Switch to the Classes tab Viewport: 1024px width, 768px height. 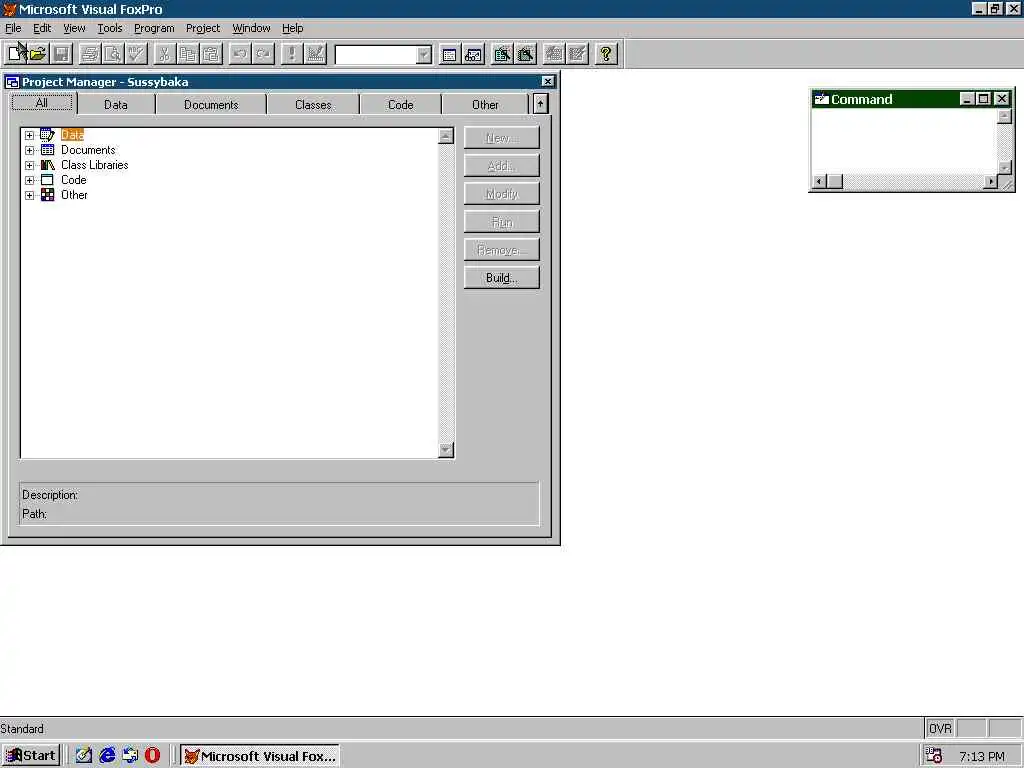coord(313,104)
